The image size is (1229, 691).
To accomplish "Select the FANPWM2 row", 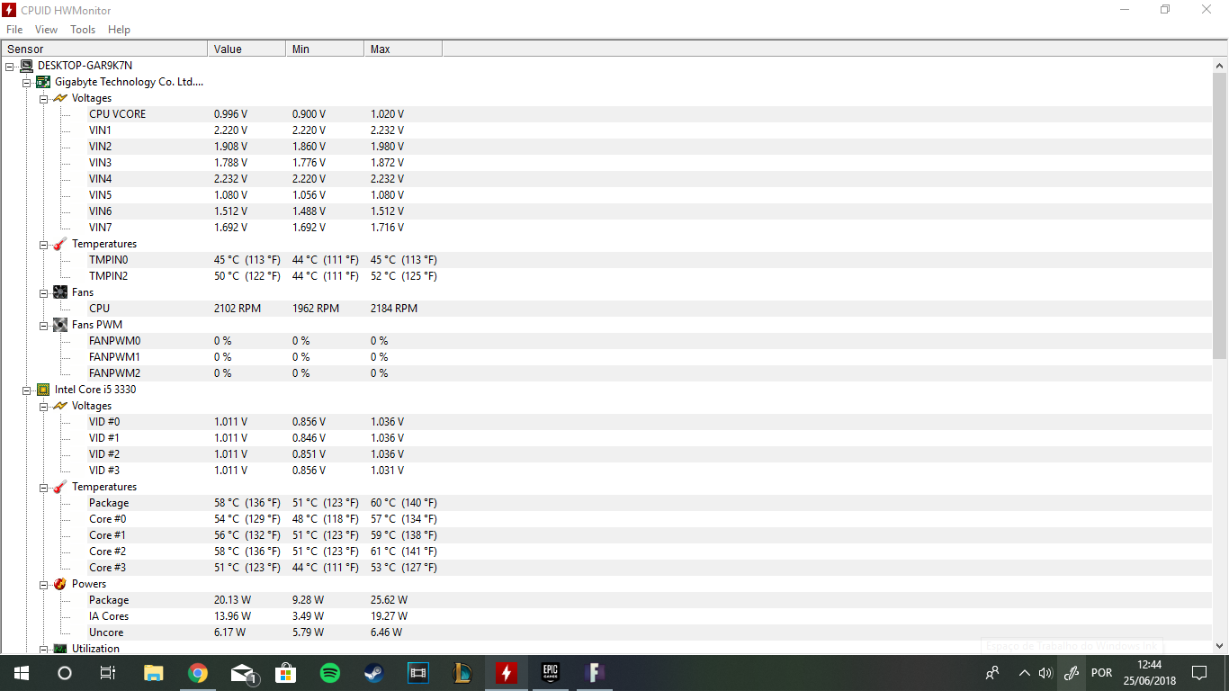I will (606, 373).
